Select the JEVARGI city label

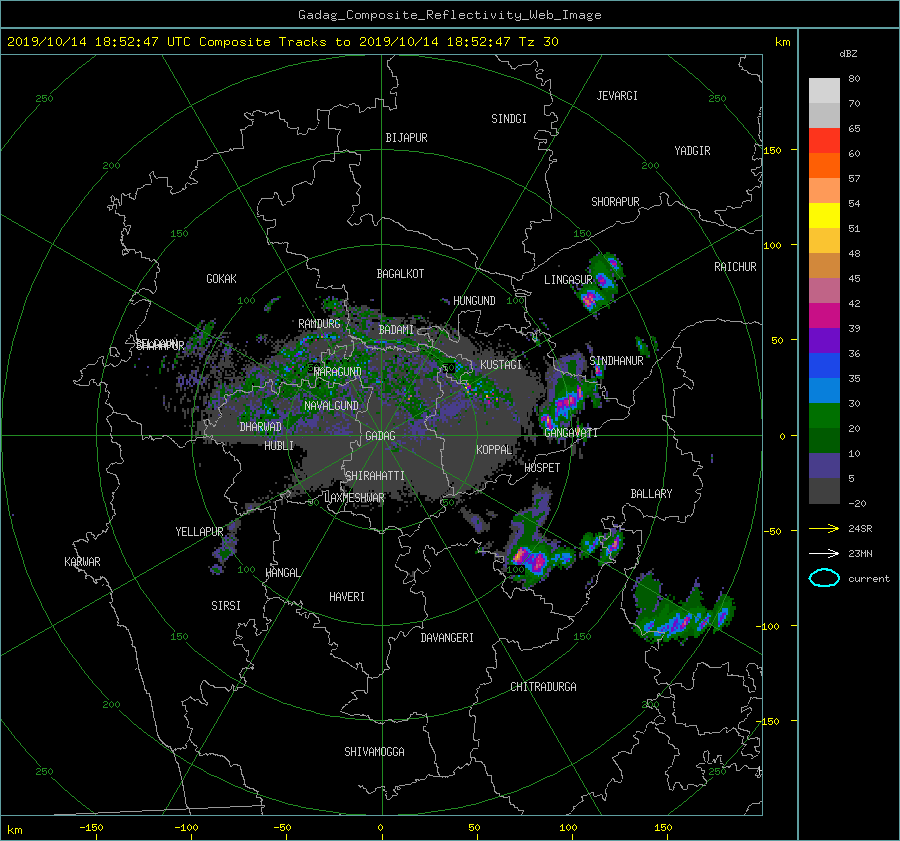coord(617,96)
